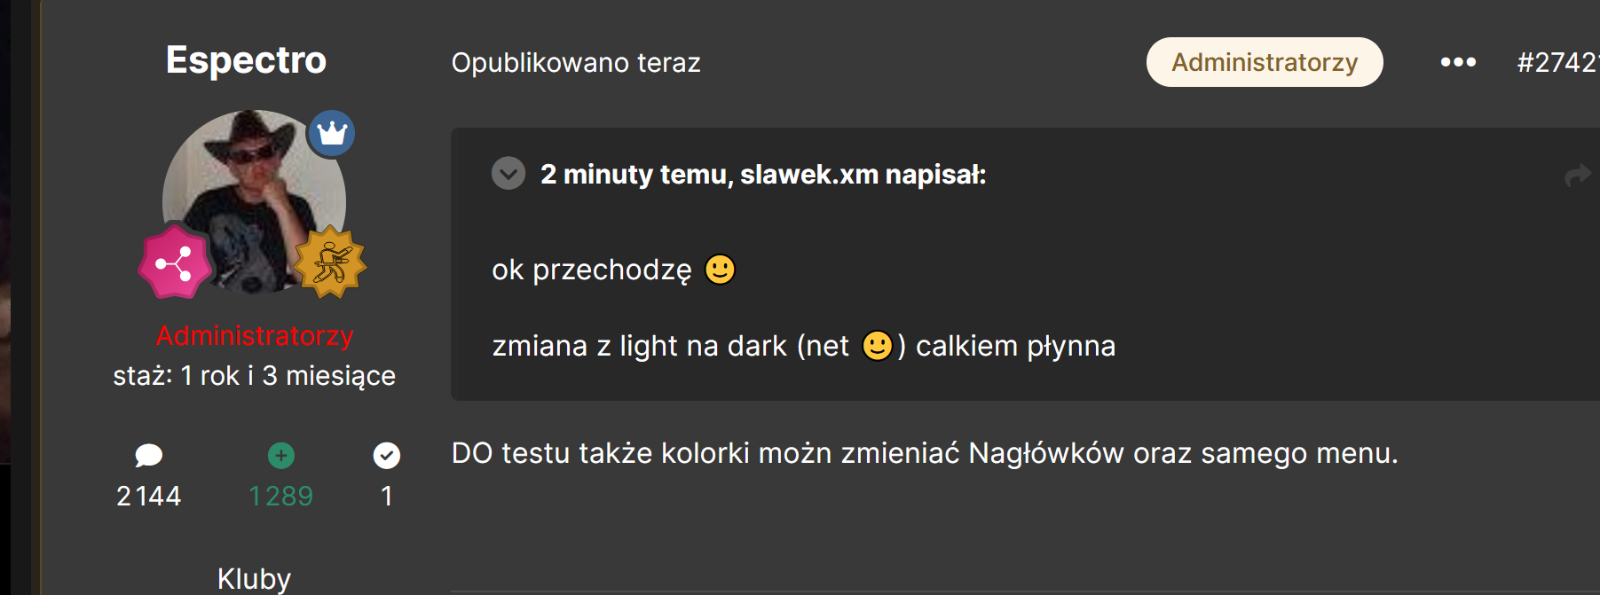
Task: Open Espectro's profile from username
Action: [246, 60]
